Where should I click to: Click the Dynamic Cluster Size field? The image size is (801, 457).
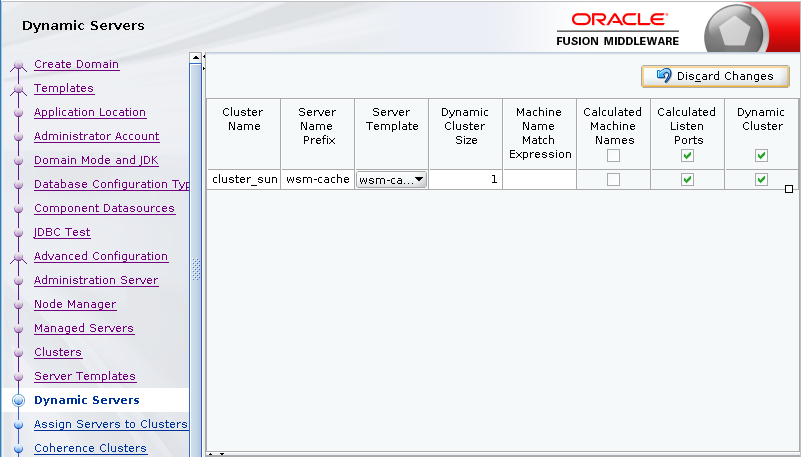point(465,179)
